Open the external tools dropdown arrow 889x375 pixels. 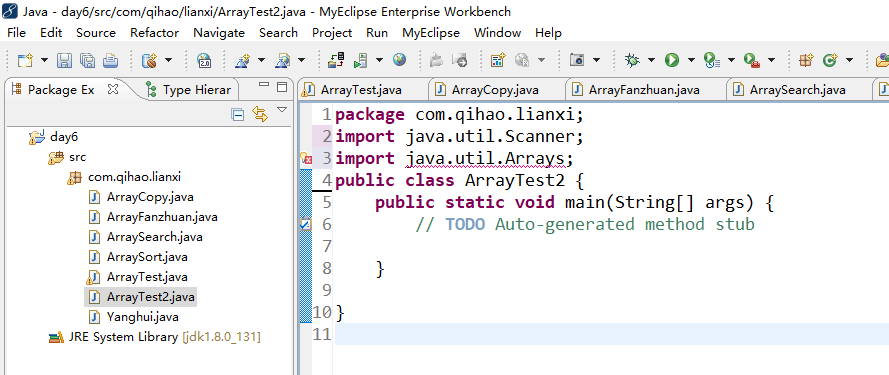click(771, 60)
